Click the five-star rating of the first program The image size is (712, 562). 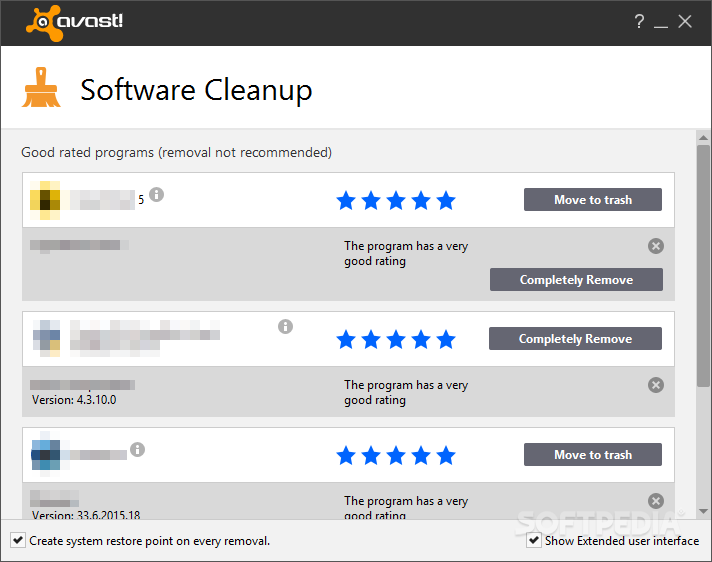tap(396, 201)
